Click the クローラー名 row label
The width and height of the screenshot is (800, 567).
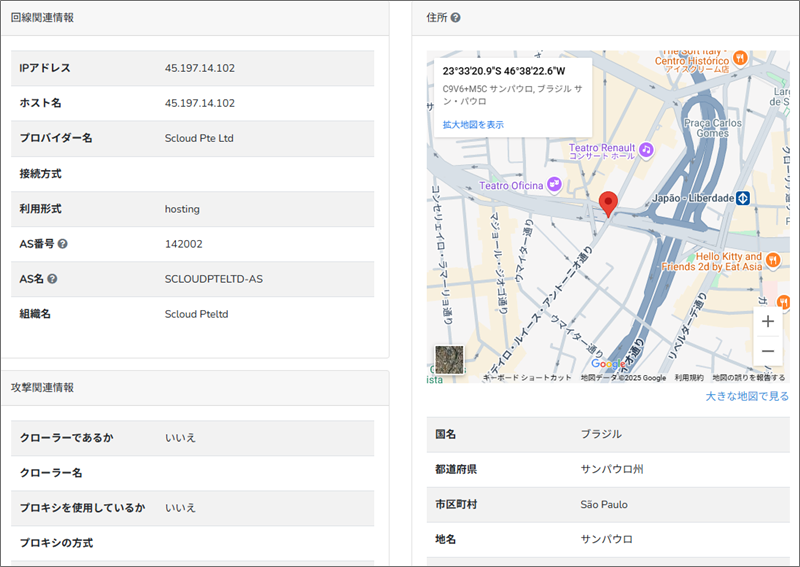[51, 473]
